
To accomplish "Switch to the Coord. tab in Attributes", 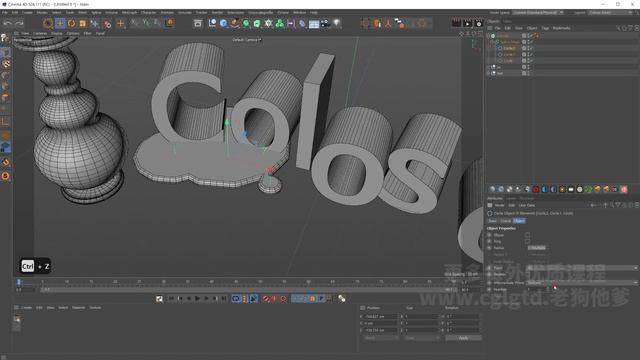I will point(505,221).
